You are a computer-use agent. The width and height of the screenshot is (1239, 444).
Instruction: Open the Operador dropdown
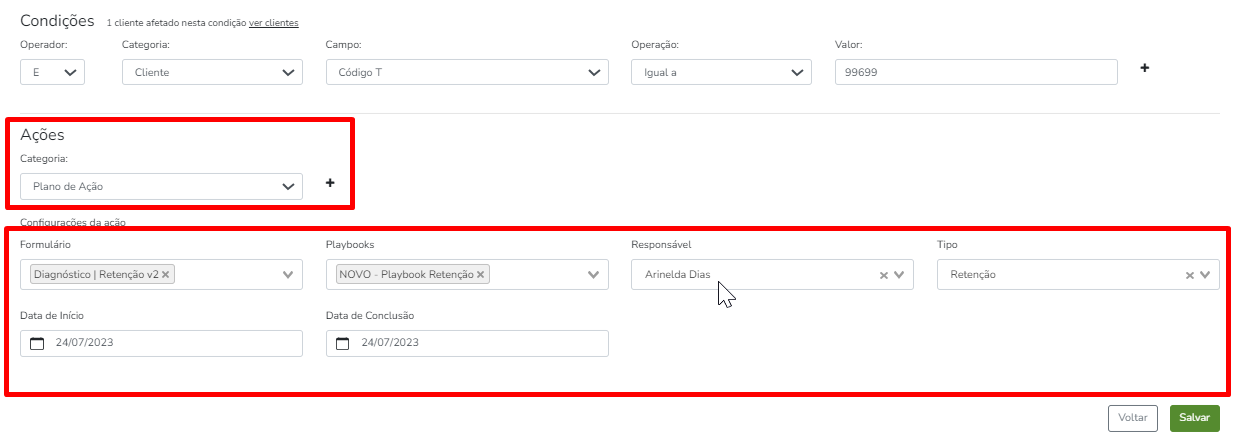point(53,73)
